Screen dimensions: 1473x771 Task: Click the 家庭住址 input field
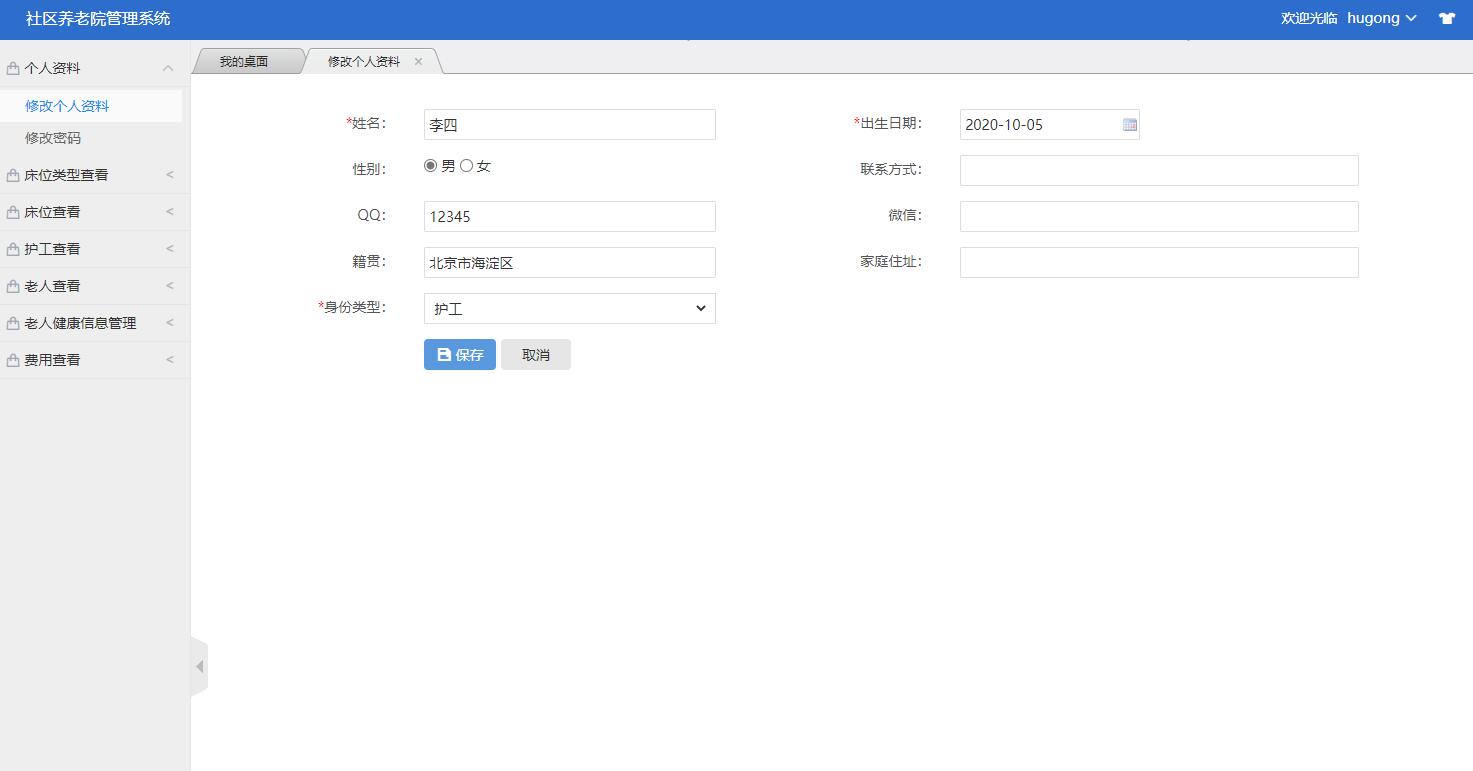pos(1159,262)
